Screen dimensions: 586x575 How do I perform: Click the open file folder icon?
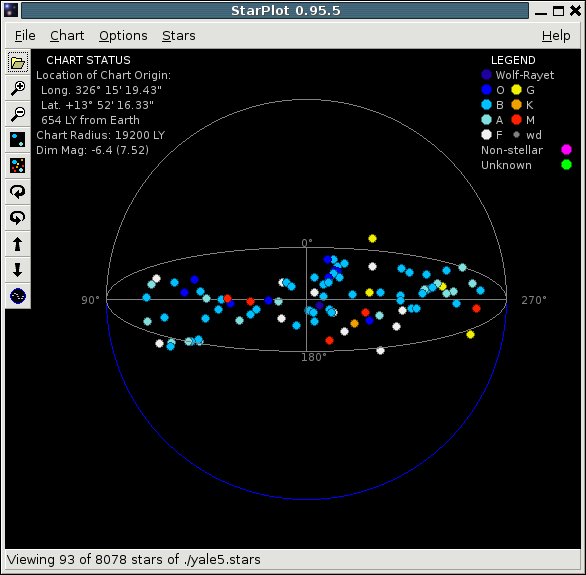click(18, 62)
